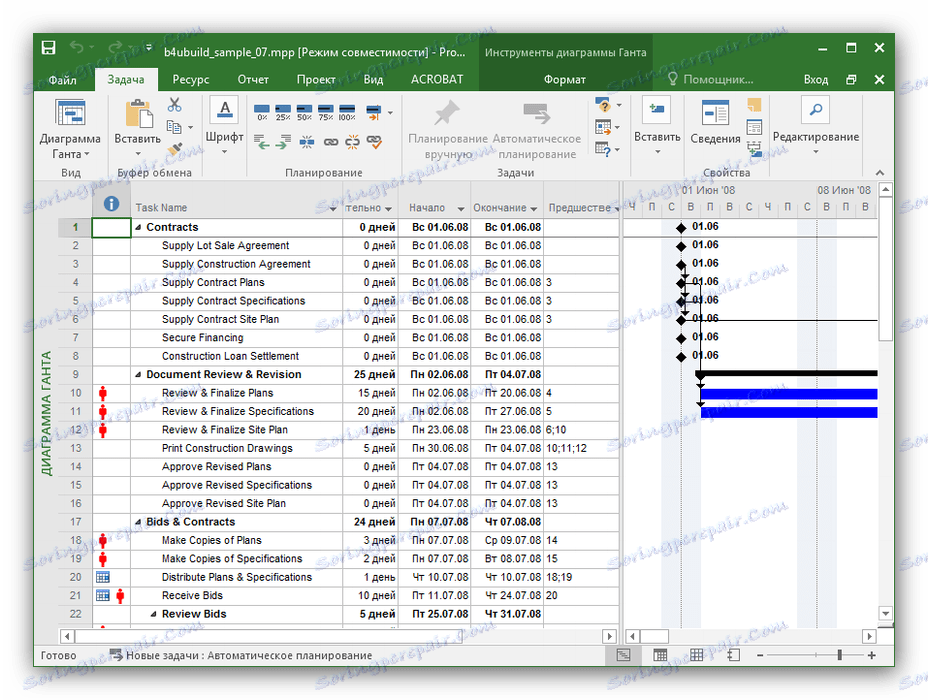Click the Details form icon
The height and width of the screenshot is (700, 928).
click(x=754, y=127)
